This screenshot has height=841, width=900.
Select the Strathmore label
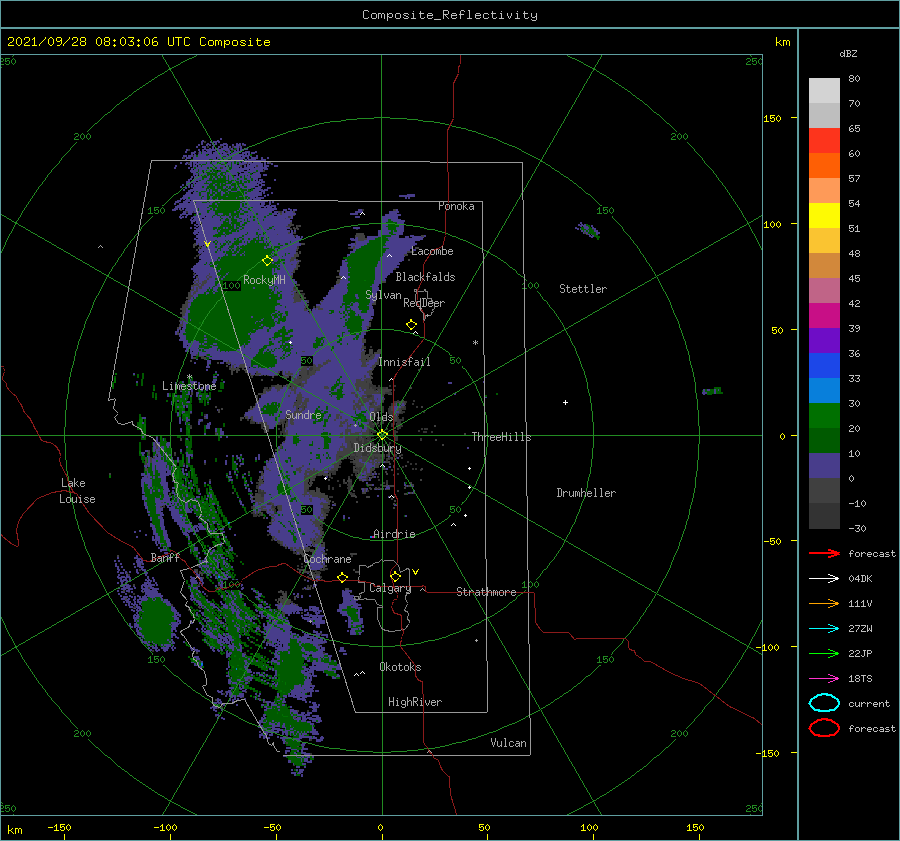486,592
